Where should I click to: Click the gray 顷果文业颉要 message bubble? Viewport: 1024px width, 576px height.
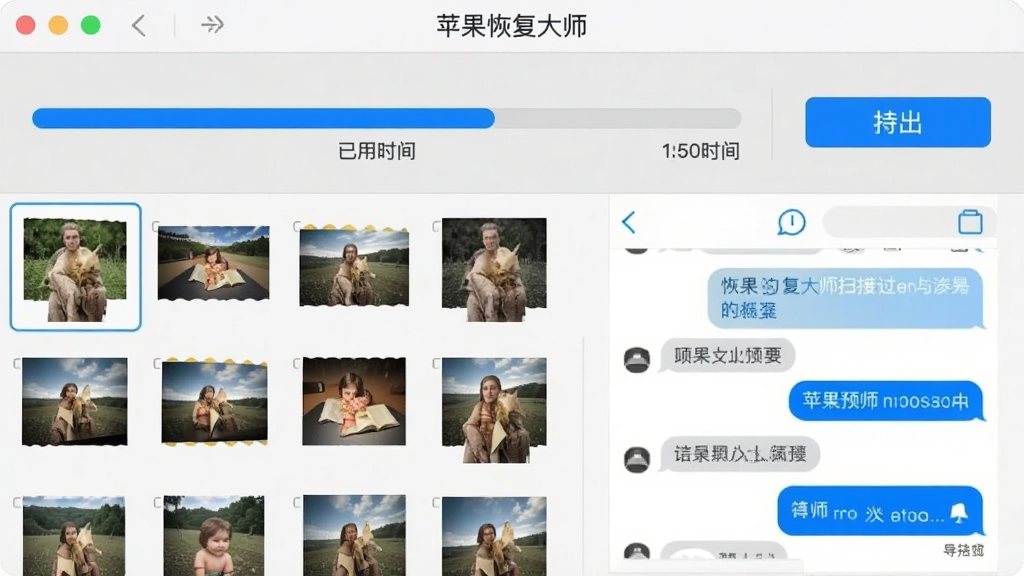click(x=727, y=355)
